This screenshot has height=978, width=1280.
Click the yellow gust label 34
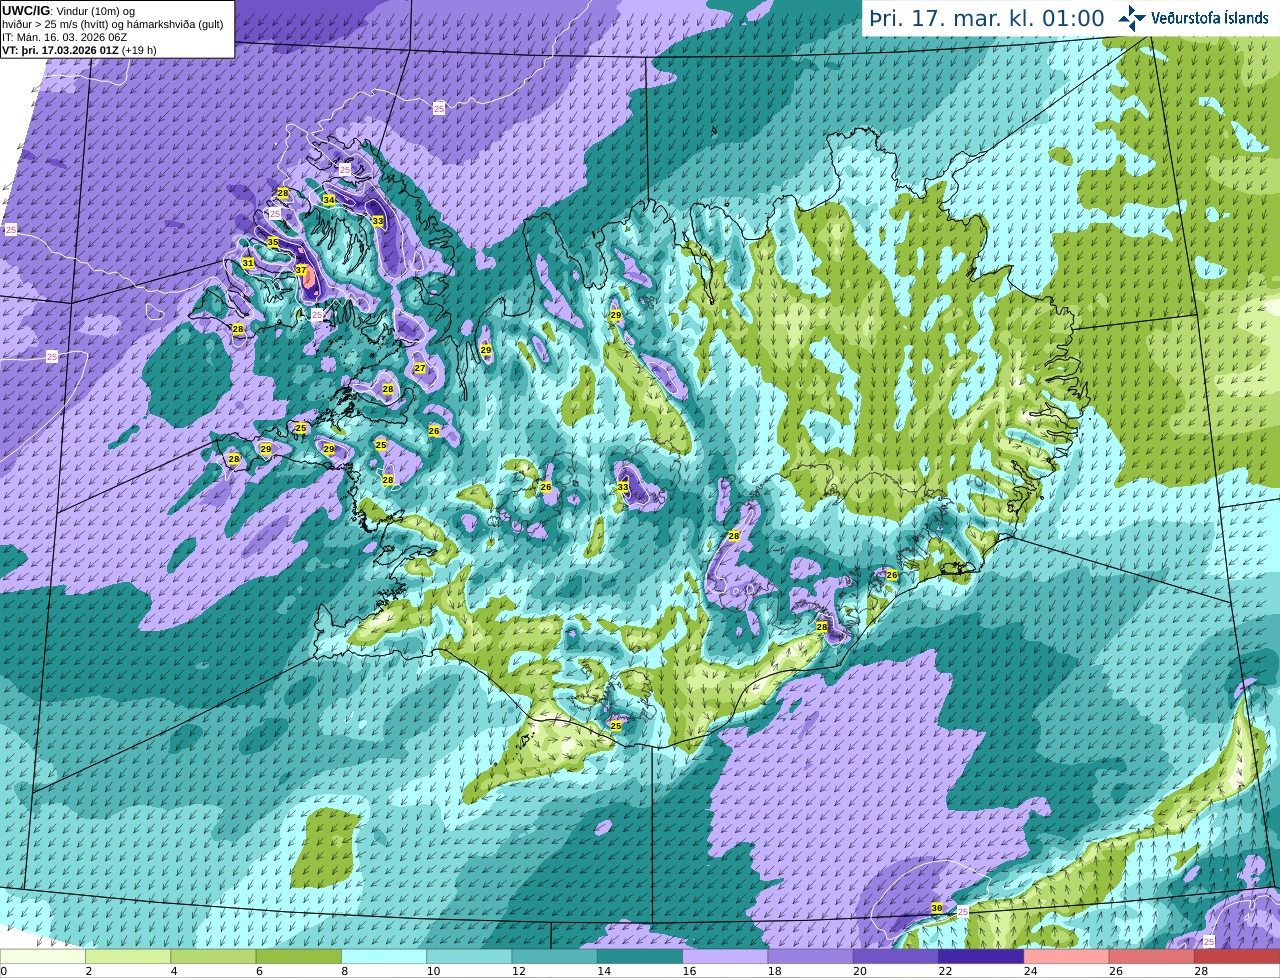[x=329, y=200]
